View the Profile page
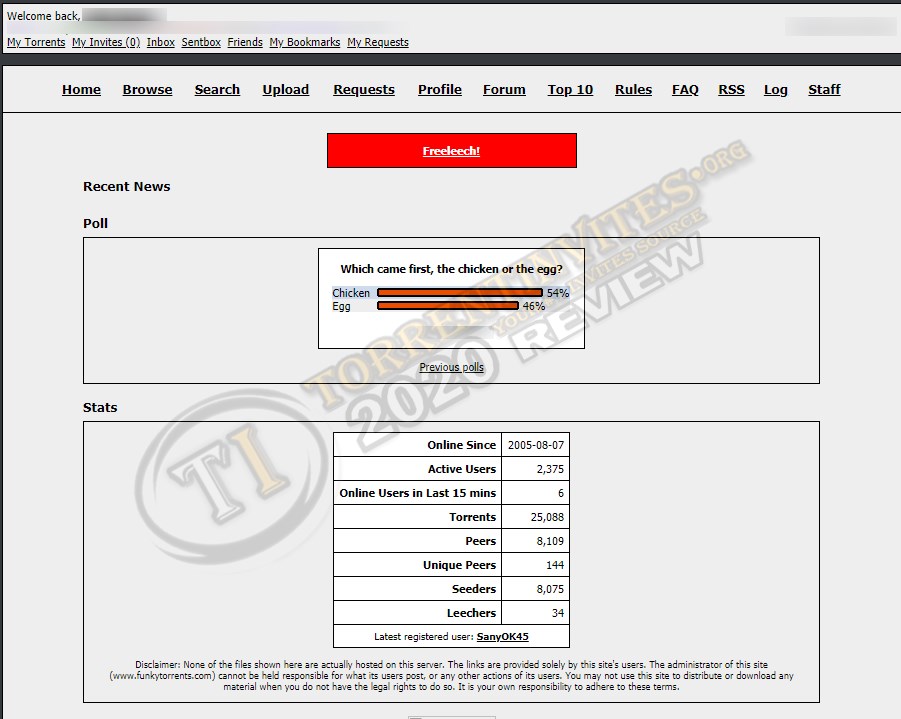Viewport: 901px width, 719px height. [439, 90]
